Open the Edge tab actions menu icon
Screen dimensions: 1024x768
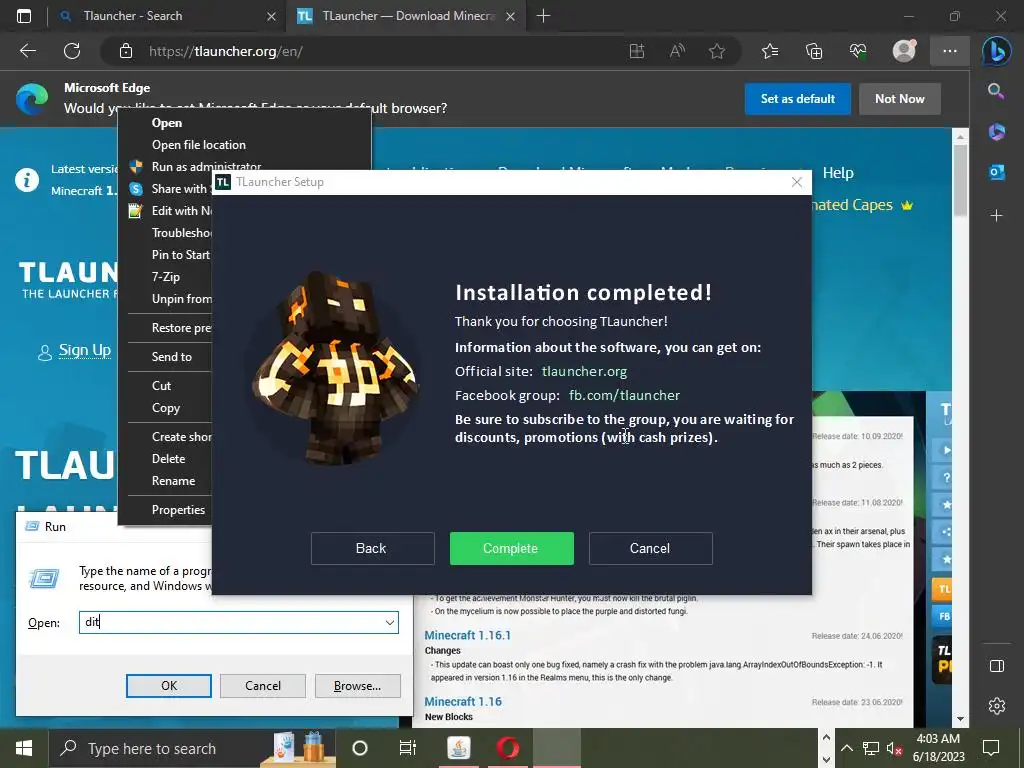point(24,16)
